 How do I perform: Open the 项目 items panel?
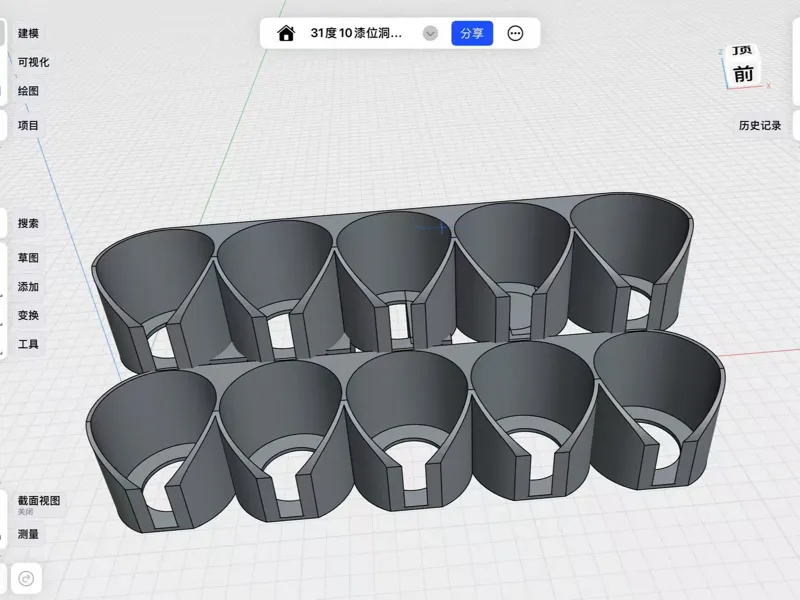coord(28,126)
